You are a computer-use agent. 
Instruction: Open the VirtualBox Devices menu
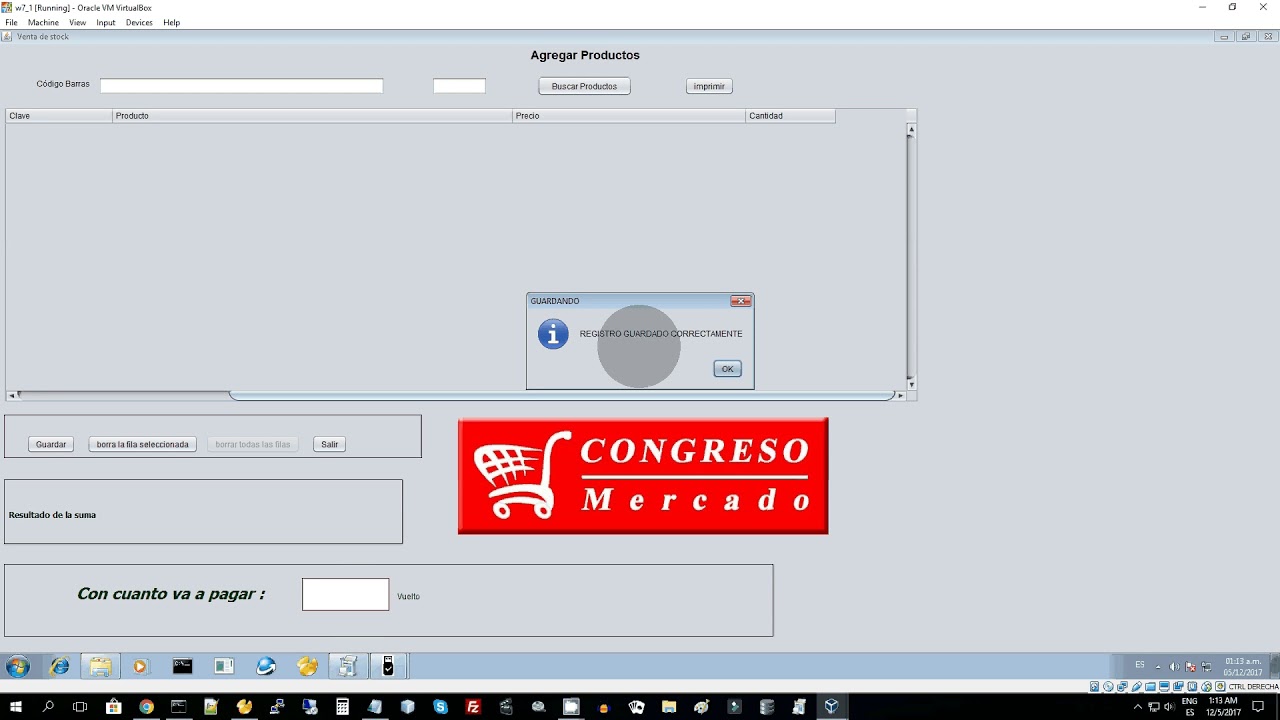(x=139, y=22)
